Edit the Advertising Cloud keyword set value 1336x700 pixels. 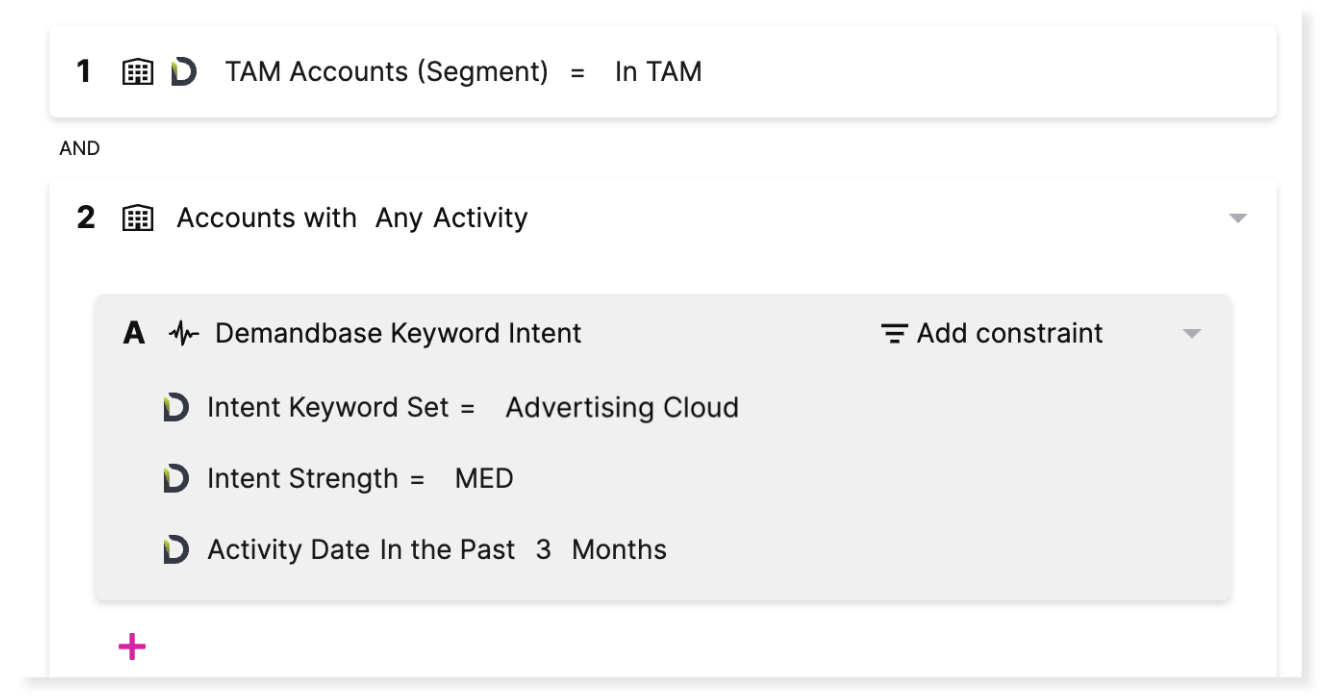pos(622,408)
